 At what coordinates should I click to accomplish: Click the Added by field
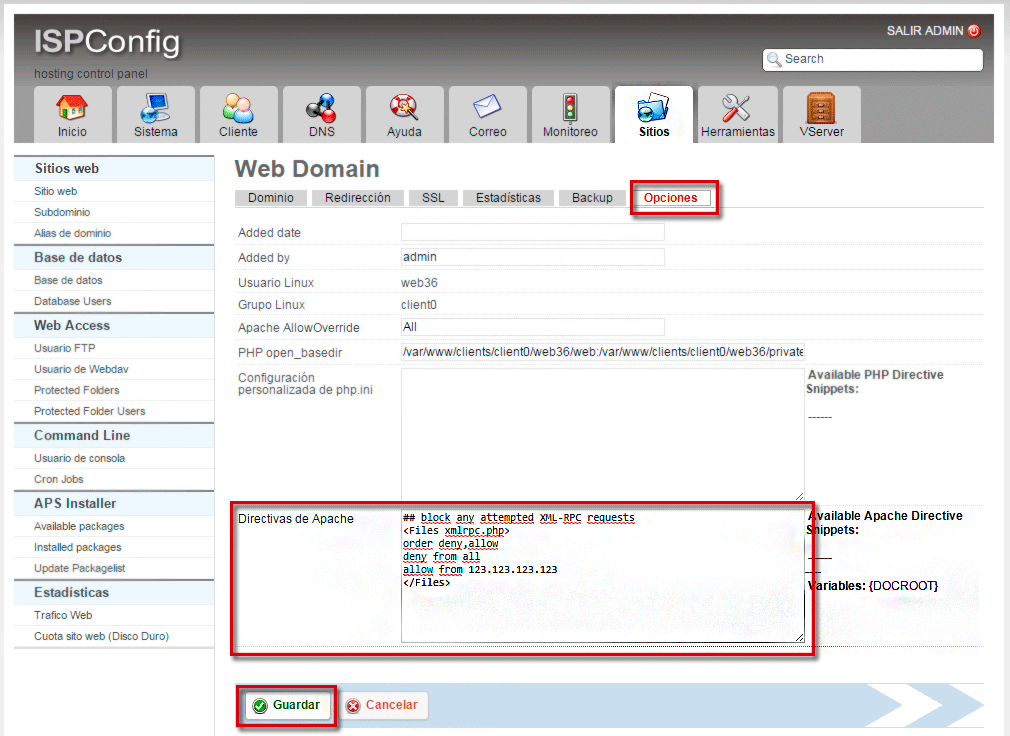[x=532, y=257]
